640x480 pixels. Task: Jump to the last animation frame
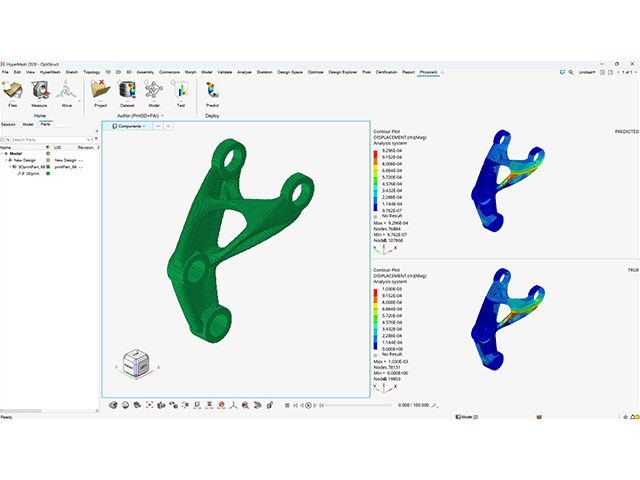pyautogui.click(x=322, y=405)
